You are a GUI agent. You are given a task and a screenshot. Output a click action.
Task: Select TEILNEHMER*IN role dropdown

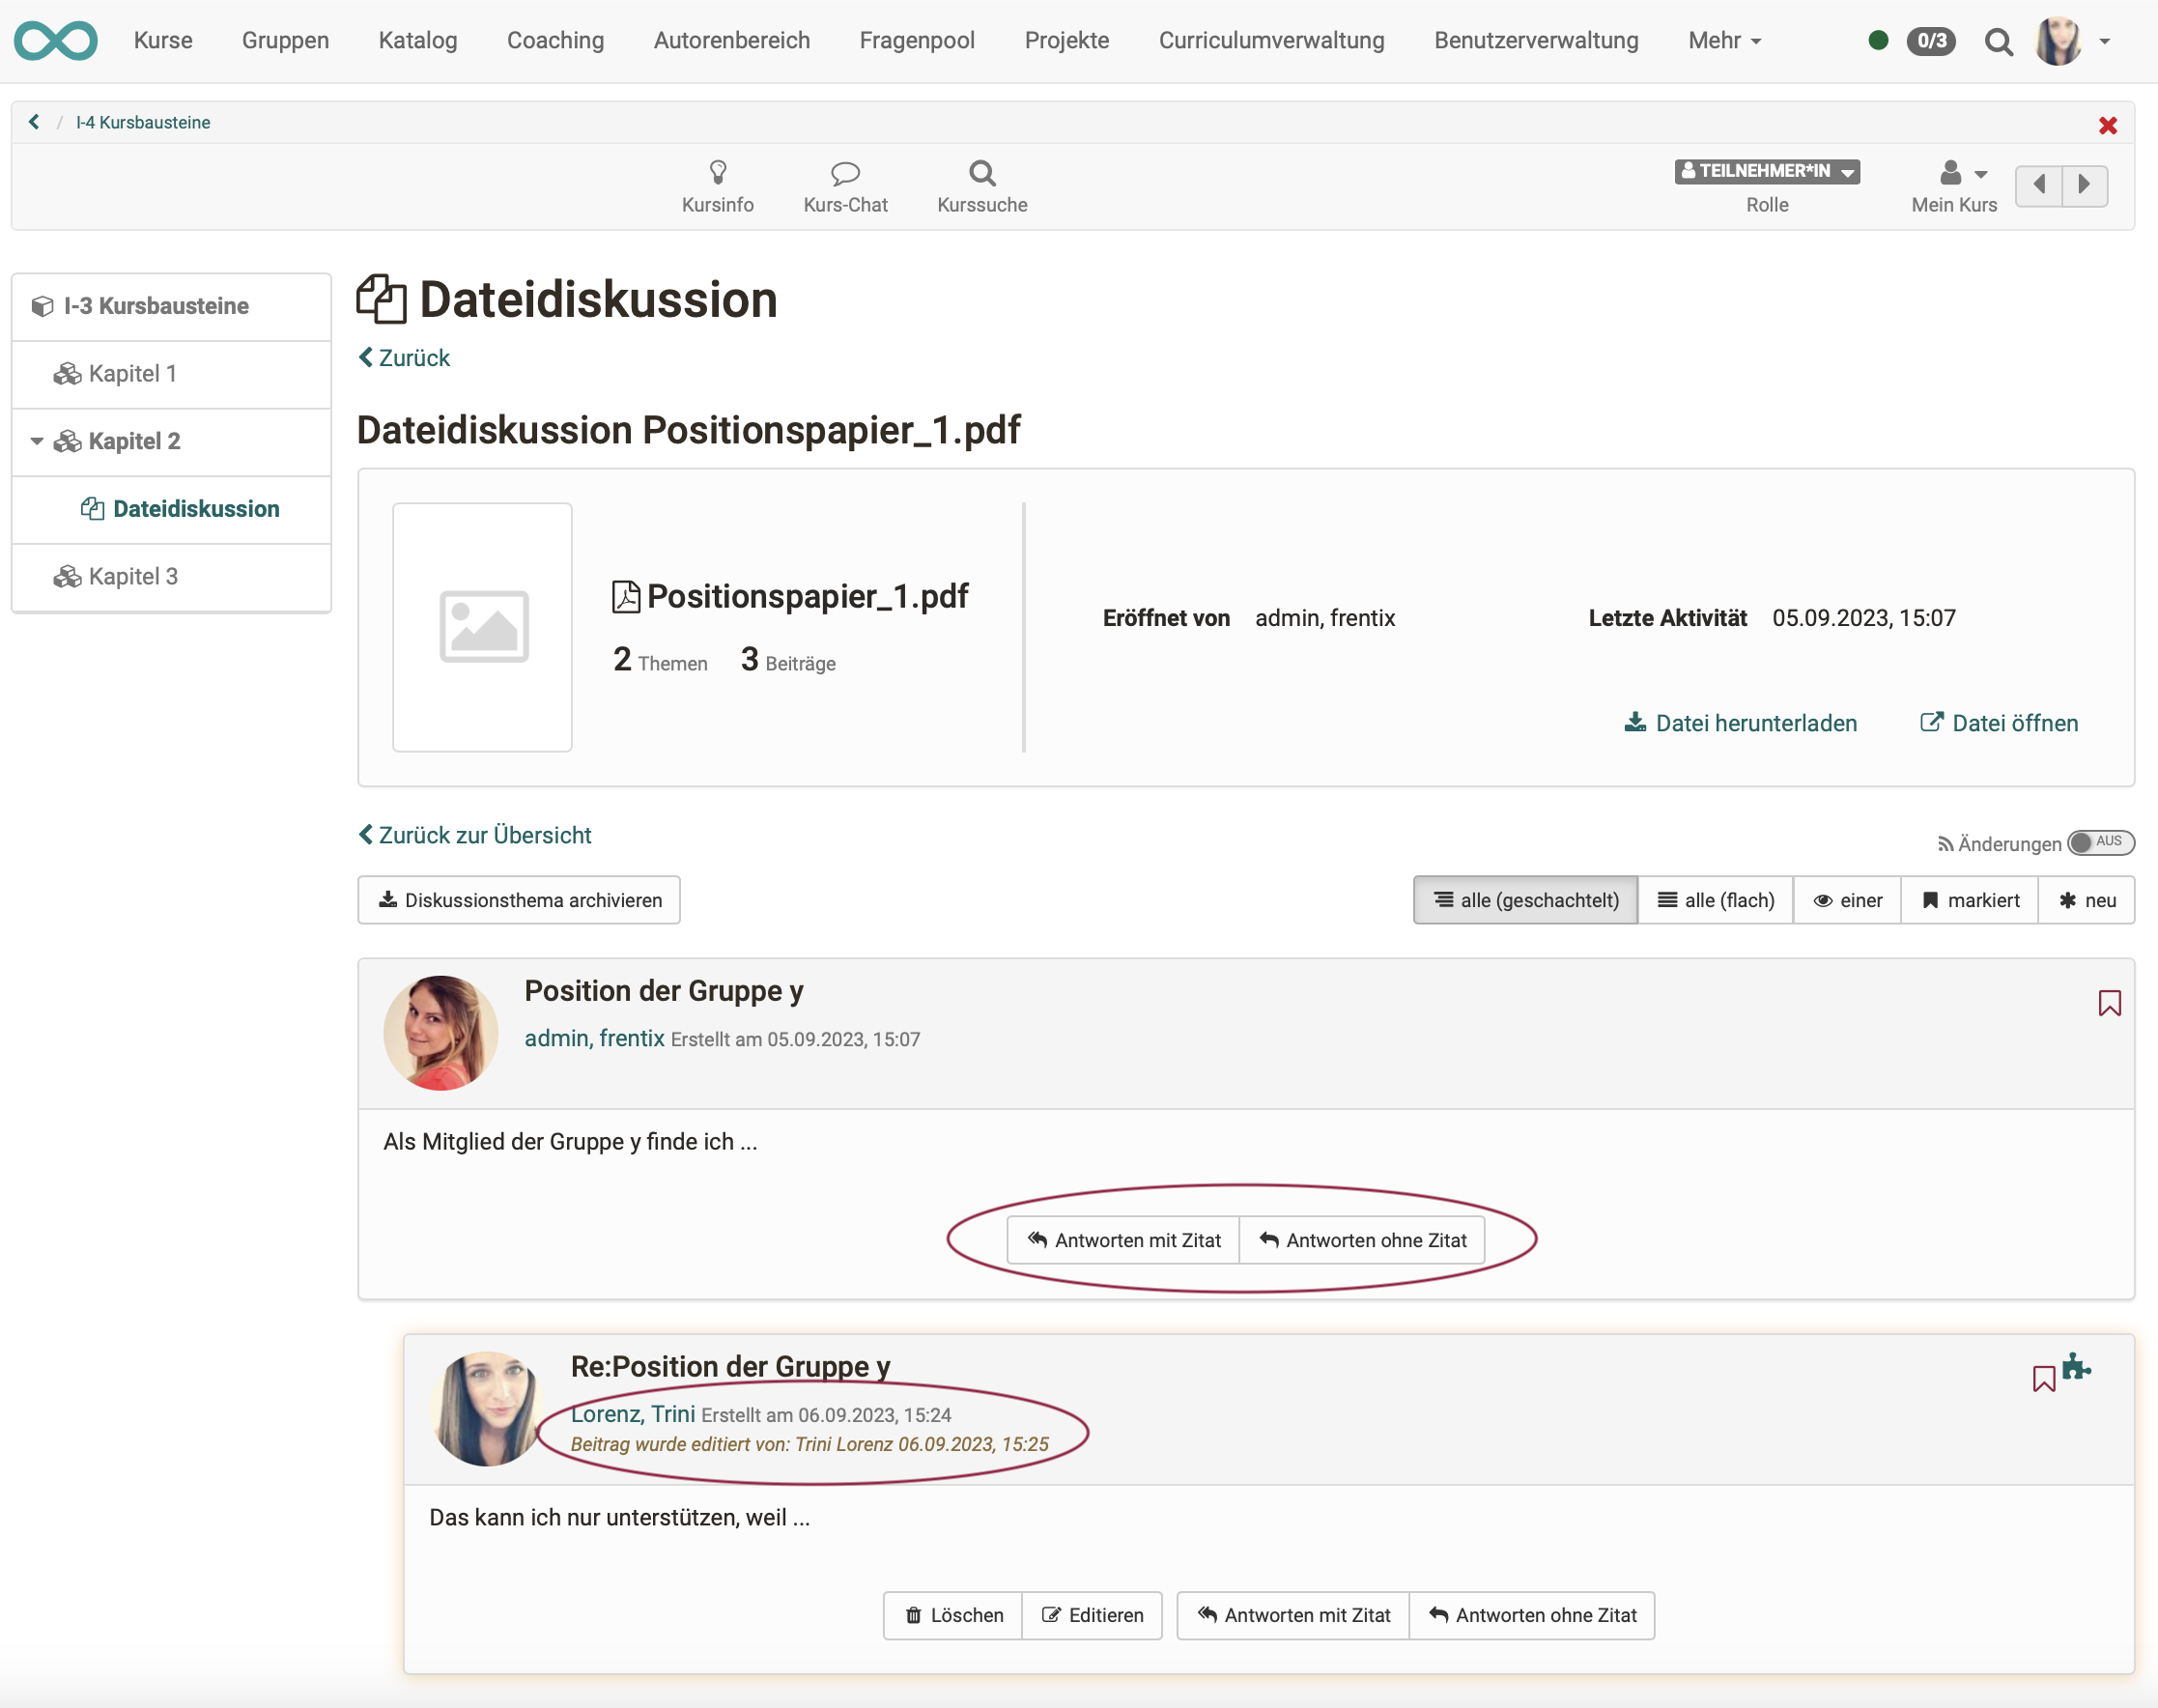point(1766,170)
